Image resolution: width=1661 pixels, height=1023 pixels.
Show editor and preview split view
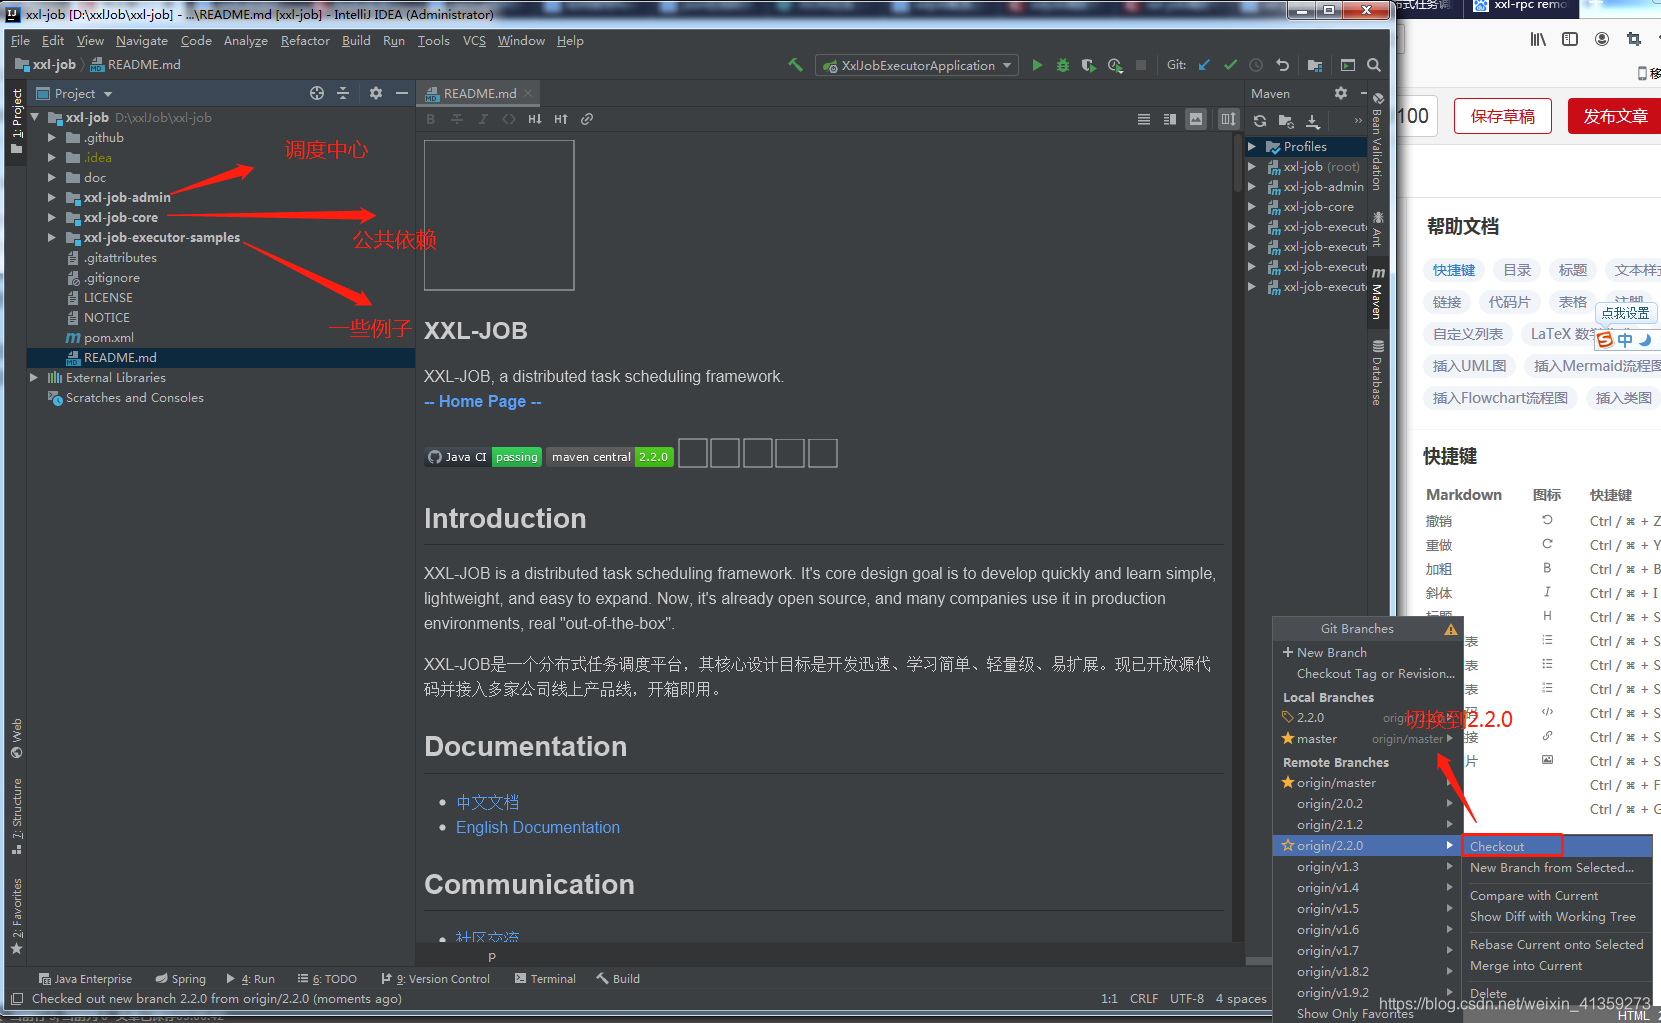[1170, 119]
